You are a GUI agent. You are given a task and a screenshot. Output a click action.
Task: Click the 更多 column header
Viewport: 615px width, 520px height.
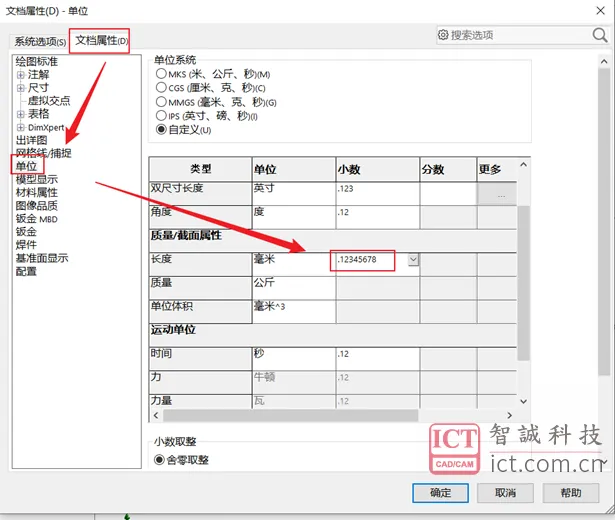[x=497, y=169]
